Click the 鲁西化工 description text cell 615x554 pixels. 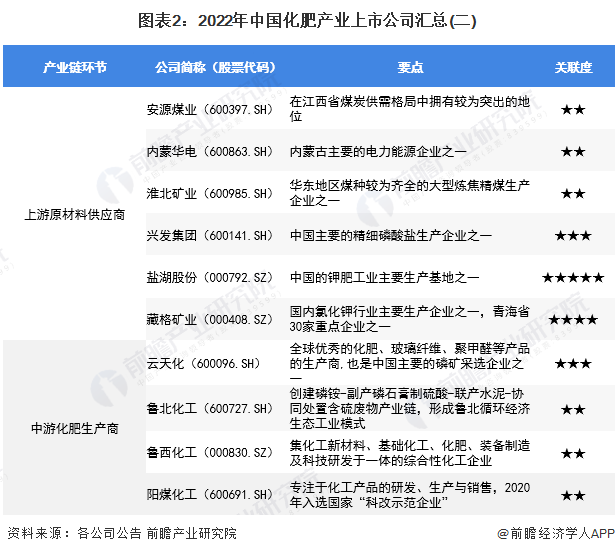pos(409,452)
